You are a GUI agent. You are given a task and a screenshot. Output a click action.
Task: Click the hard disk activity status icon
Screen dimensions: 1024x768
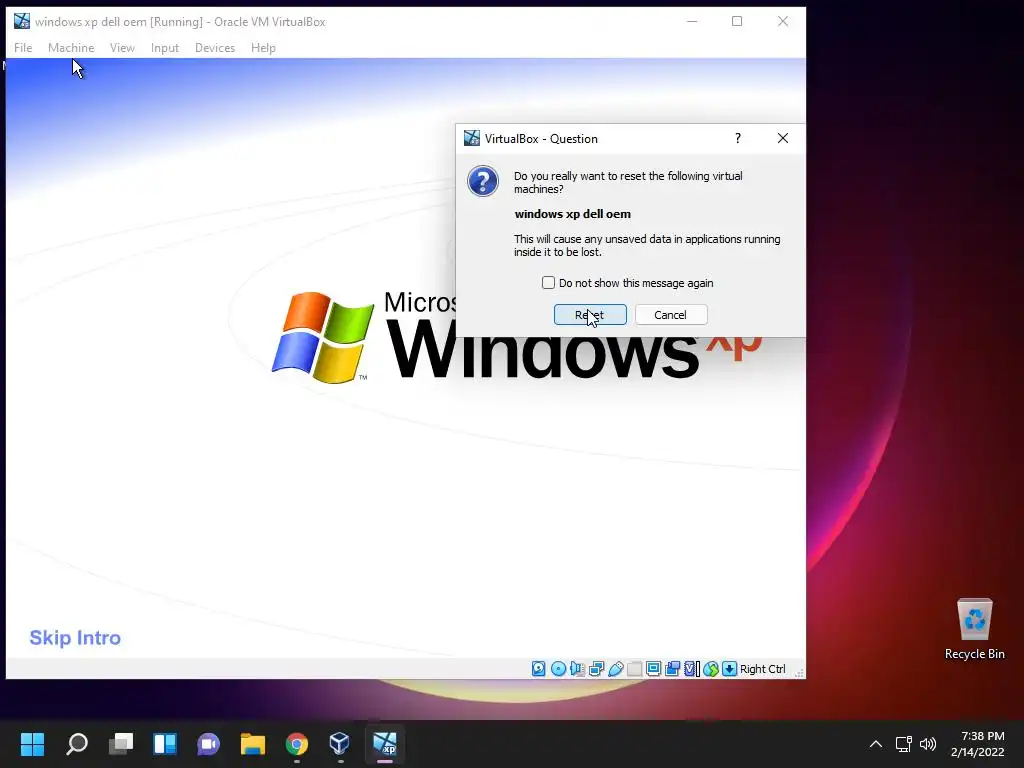pos(538,669)
